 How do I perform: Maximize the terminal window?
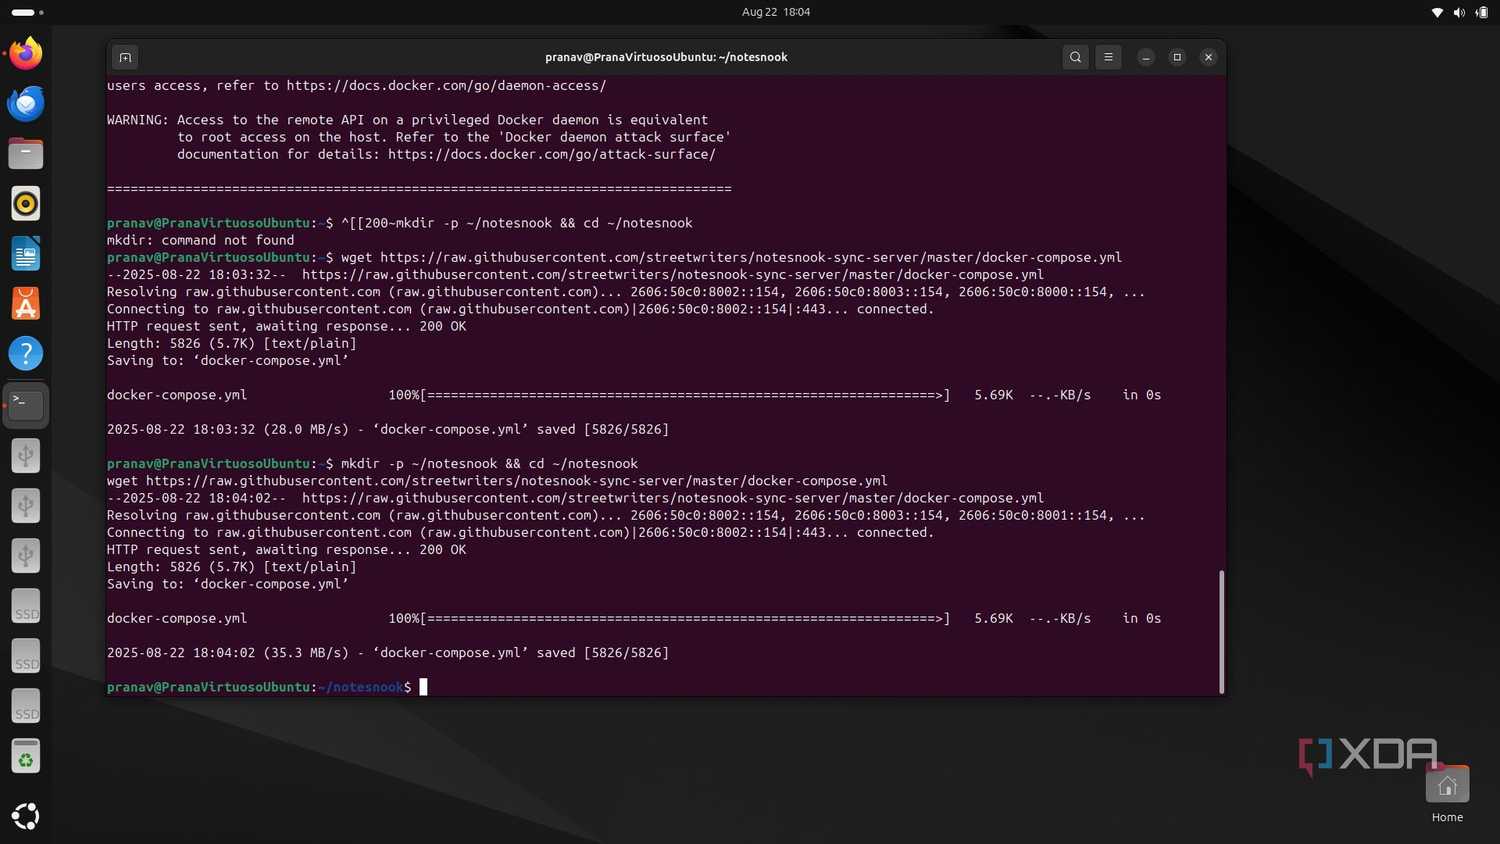[x=1177, y=57]
